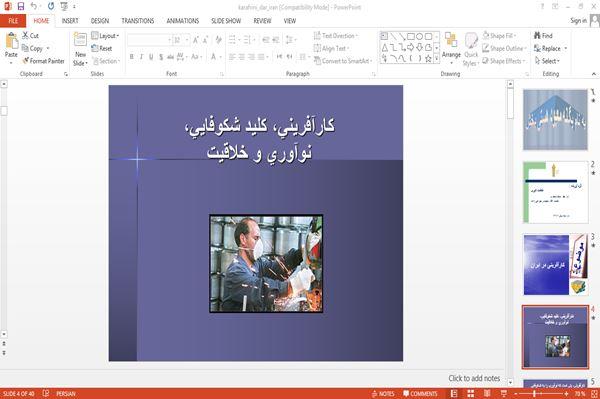Toggle Bold formatting
This screenshot has width=600, height=399.
132,57
